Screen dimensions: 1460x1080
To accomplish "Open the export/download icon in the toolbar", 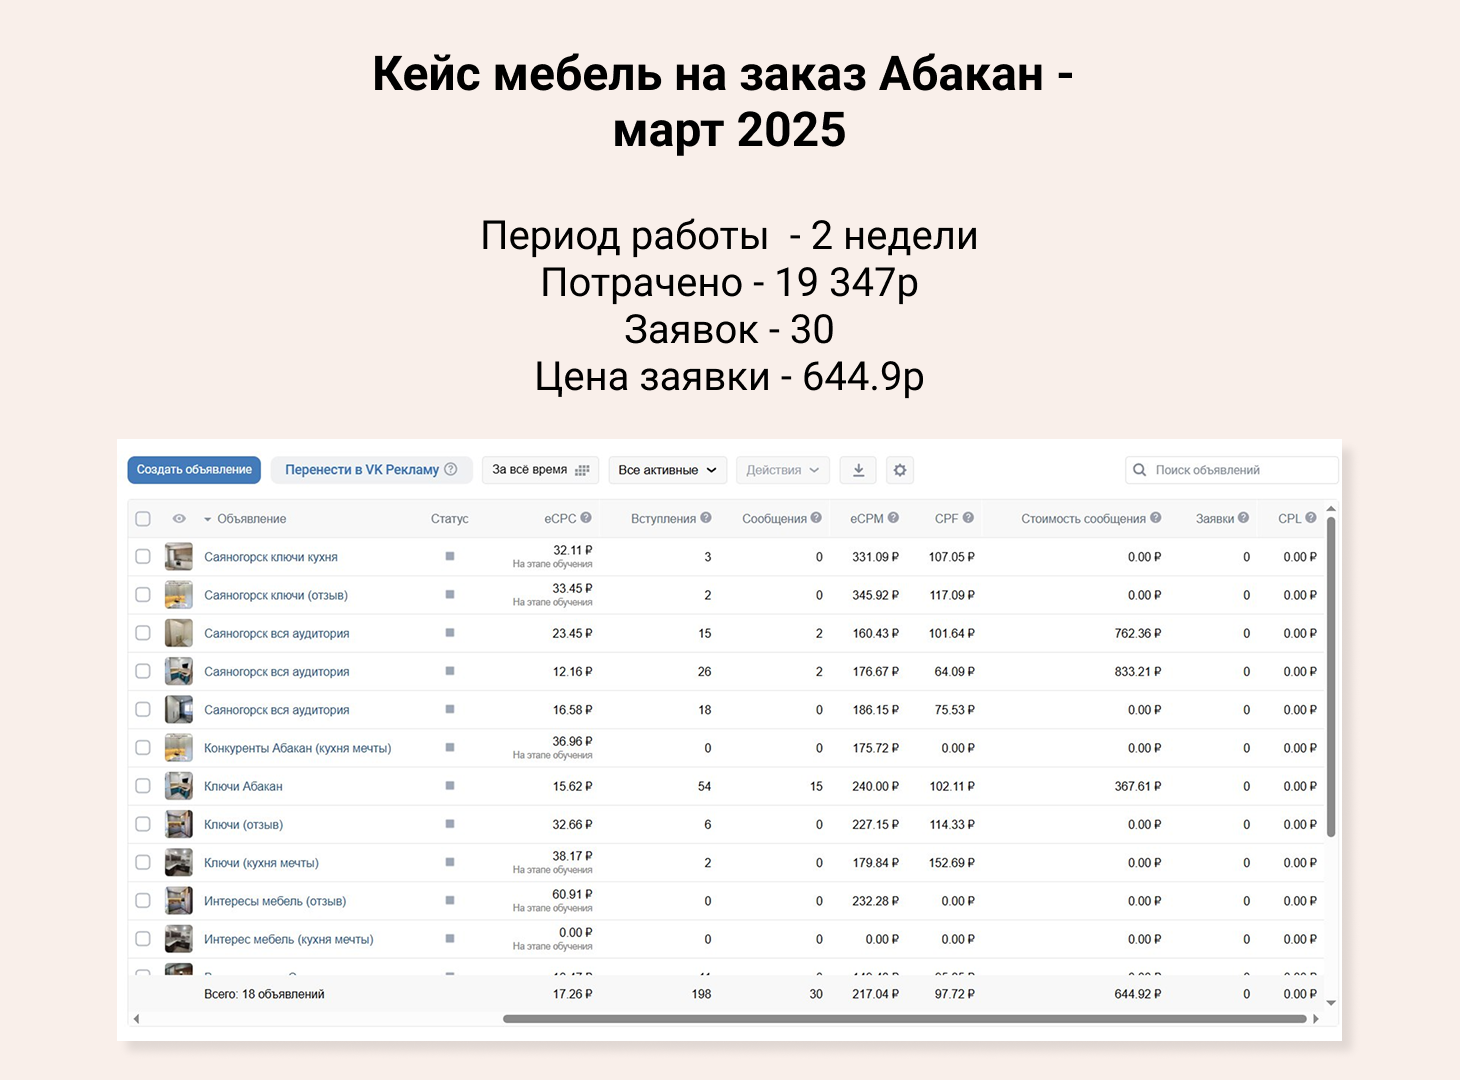I will 858,470.
